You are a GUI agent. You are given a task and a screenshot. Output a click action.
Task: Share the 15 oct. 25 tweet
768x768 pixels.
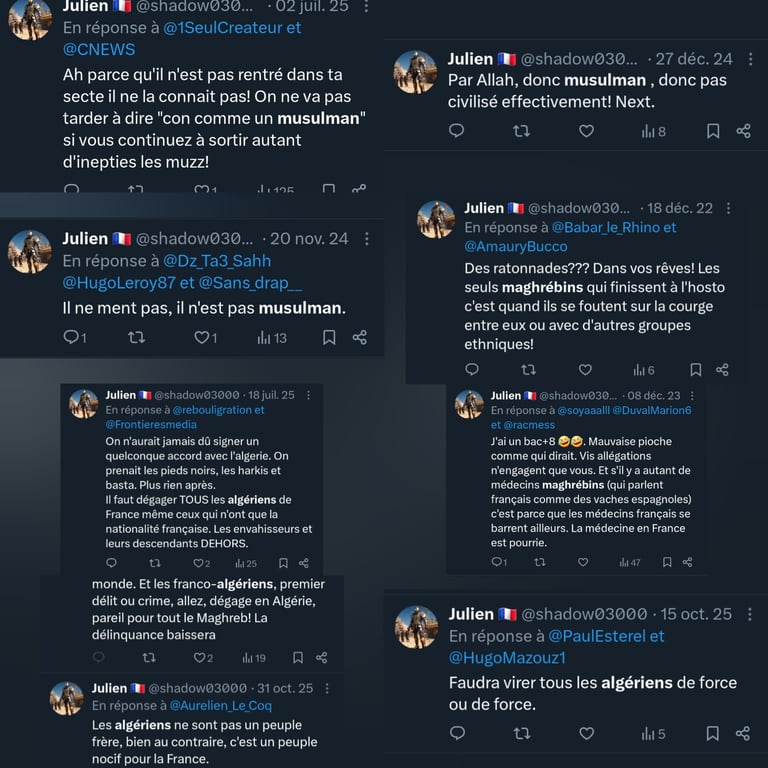743,733
